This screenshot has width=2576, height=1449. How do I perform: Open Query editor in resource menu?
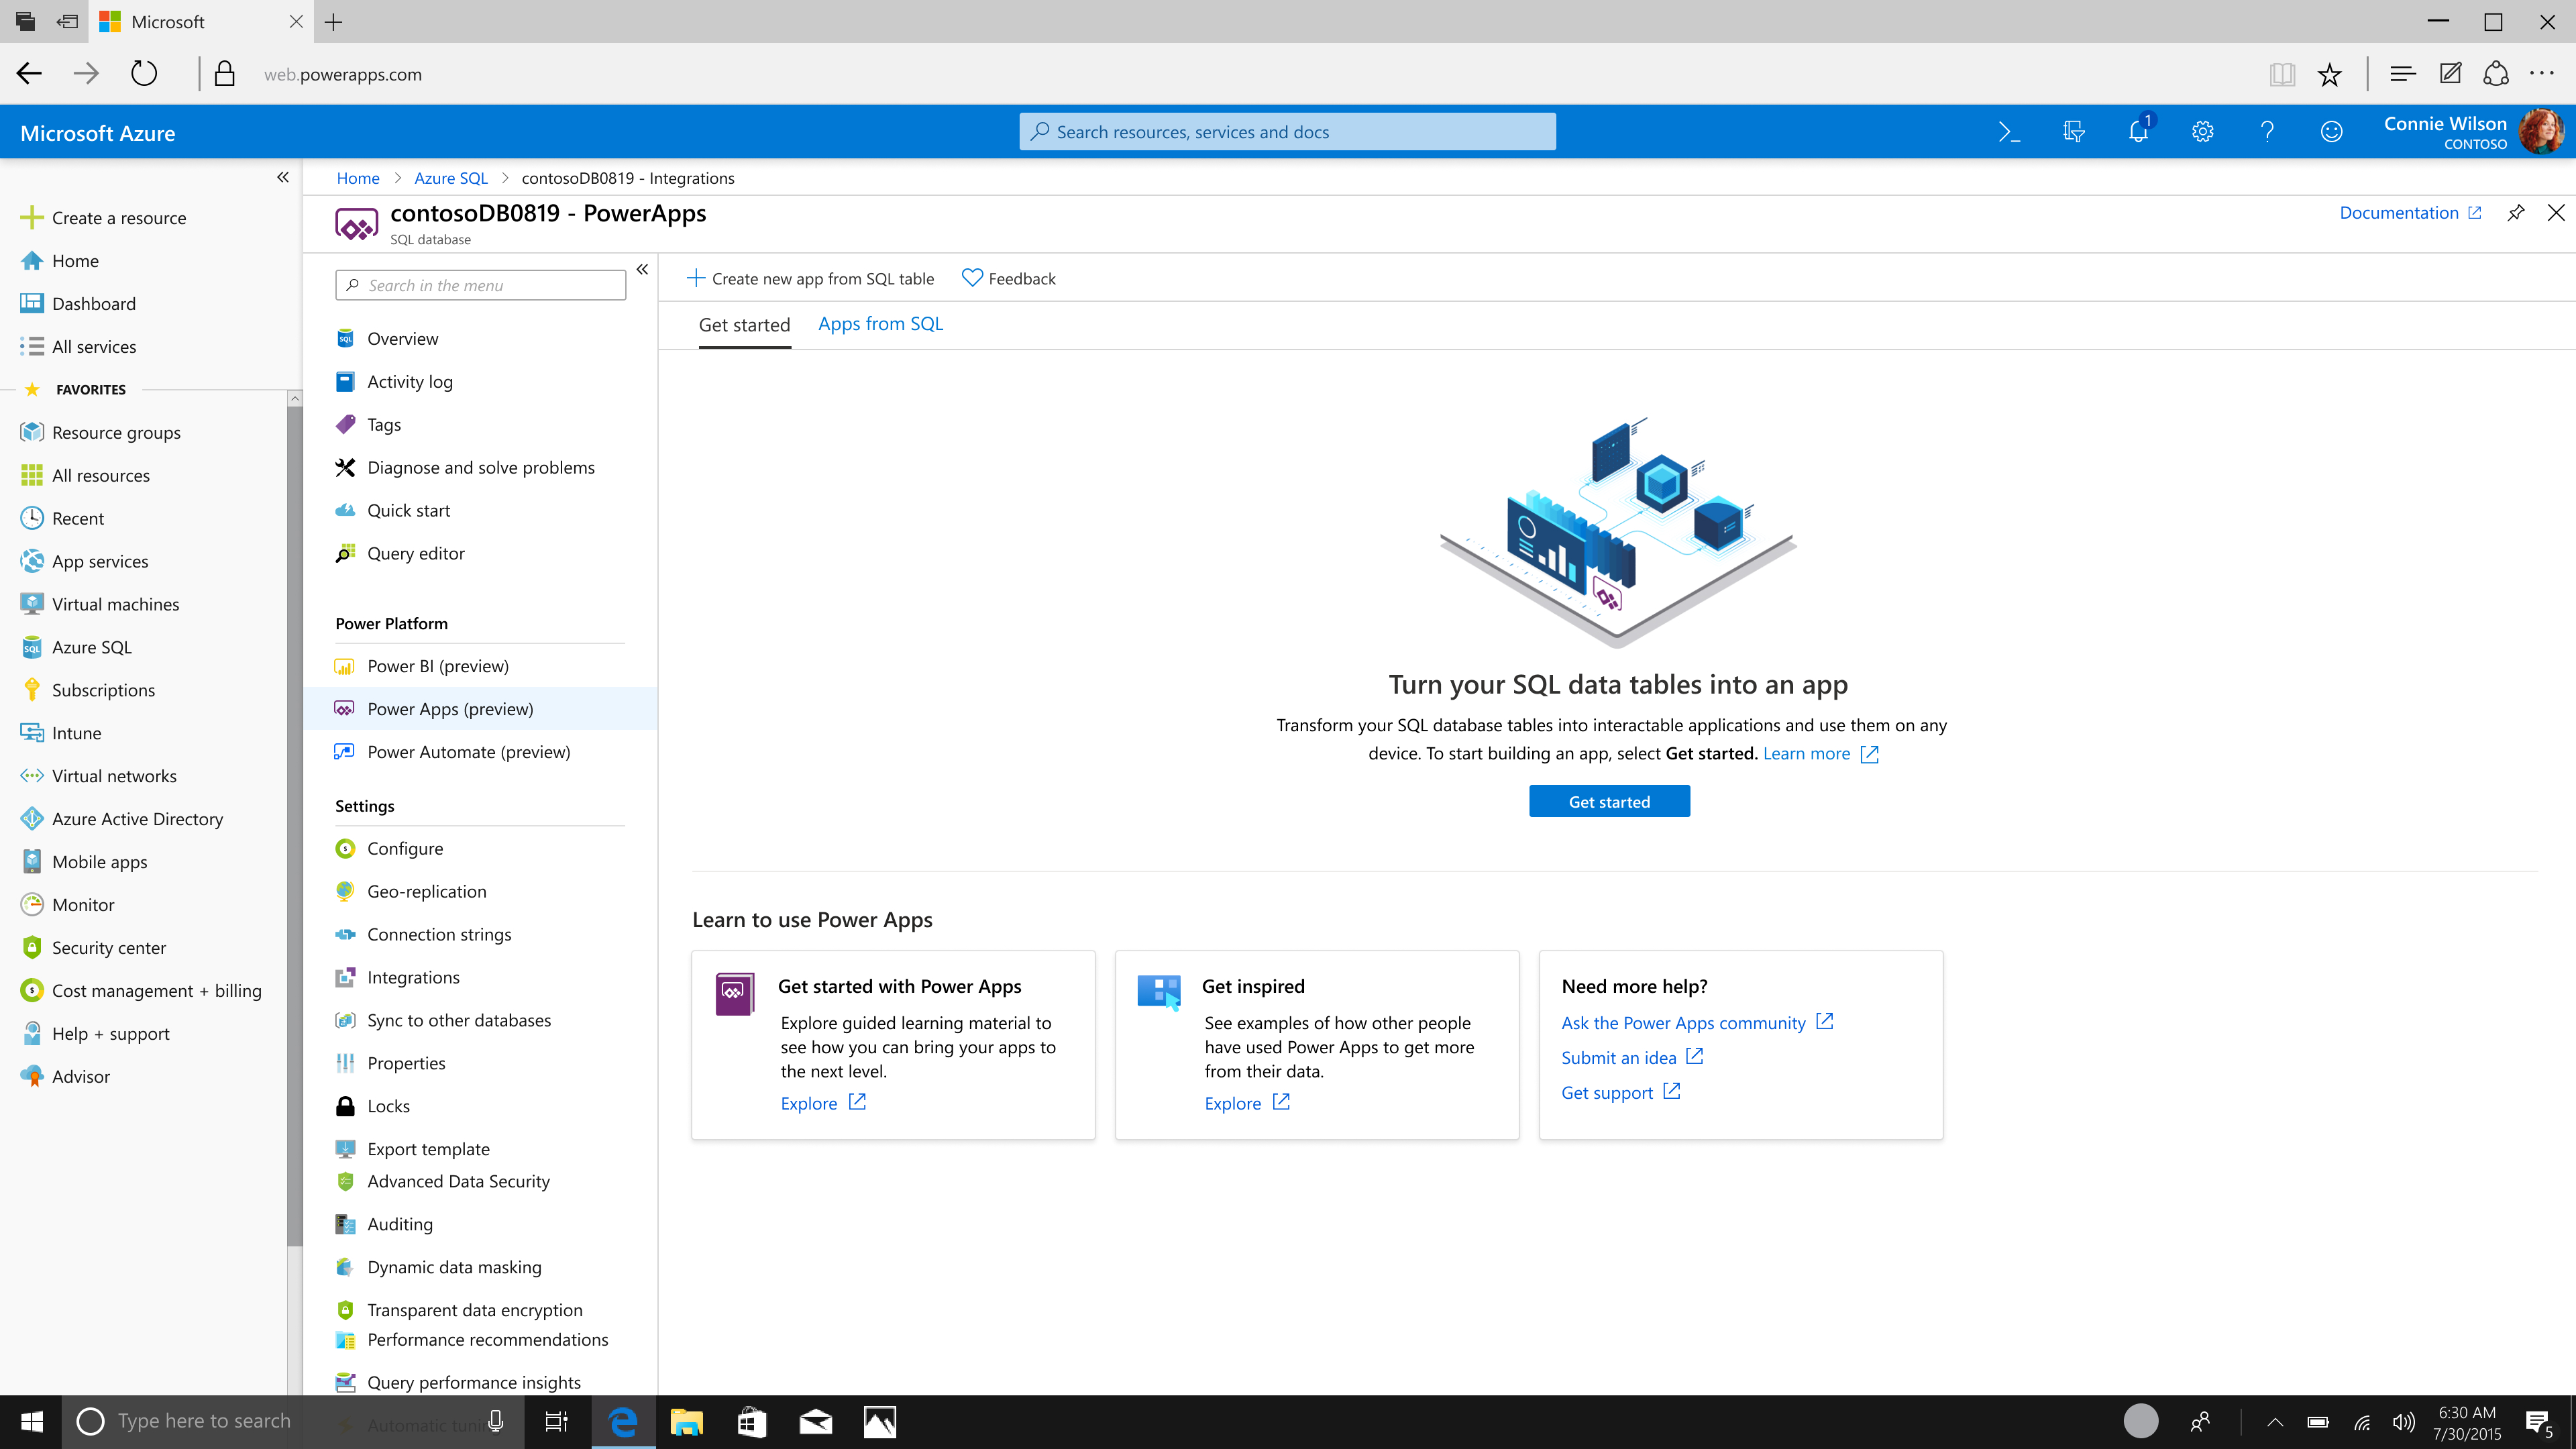415,553
